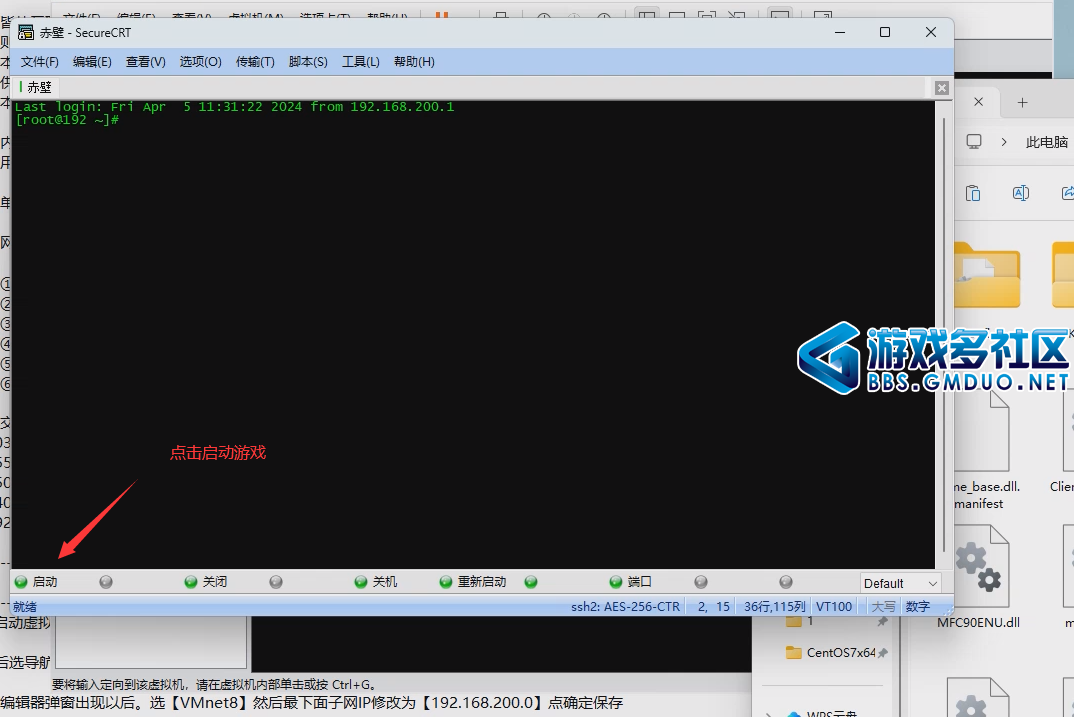Click the 就绪 status bar text
Viewport: 1074px width, 717px height.
(25, 607)
